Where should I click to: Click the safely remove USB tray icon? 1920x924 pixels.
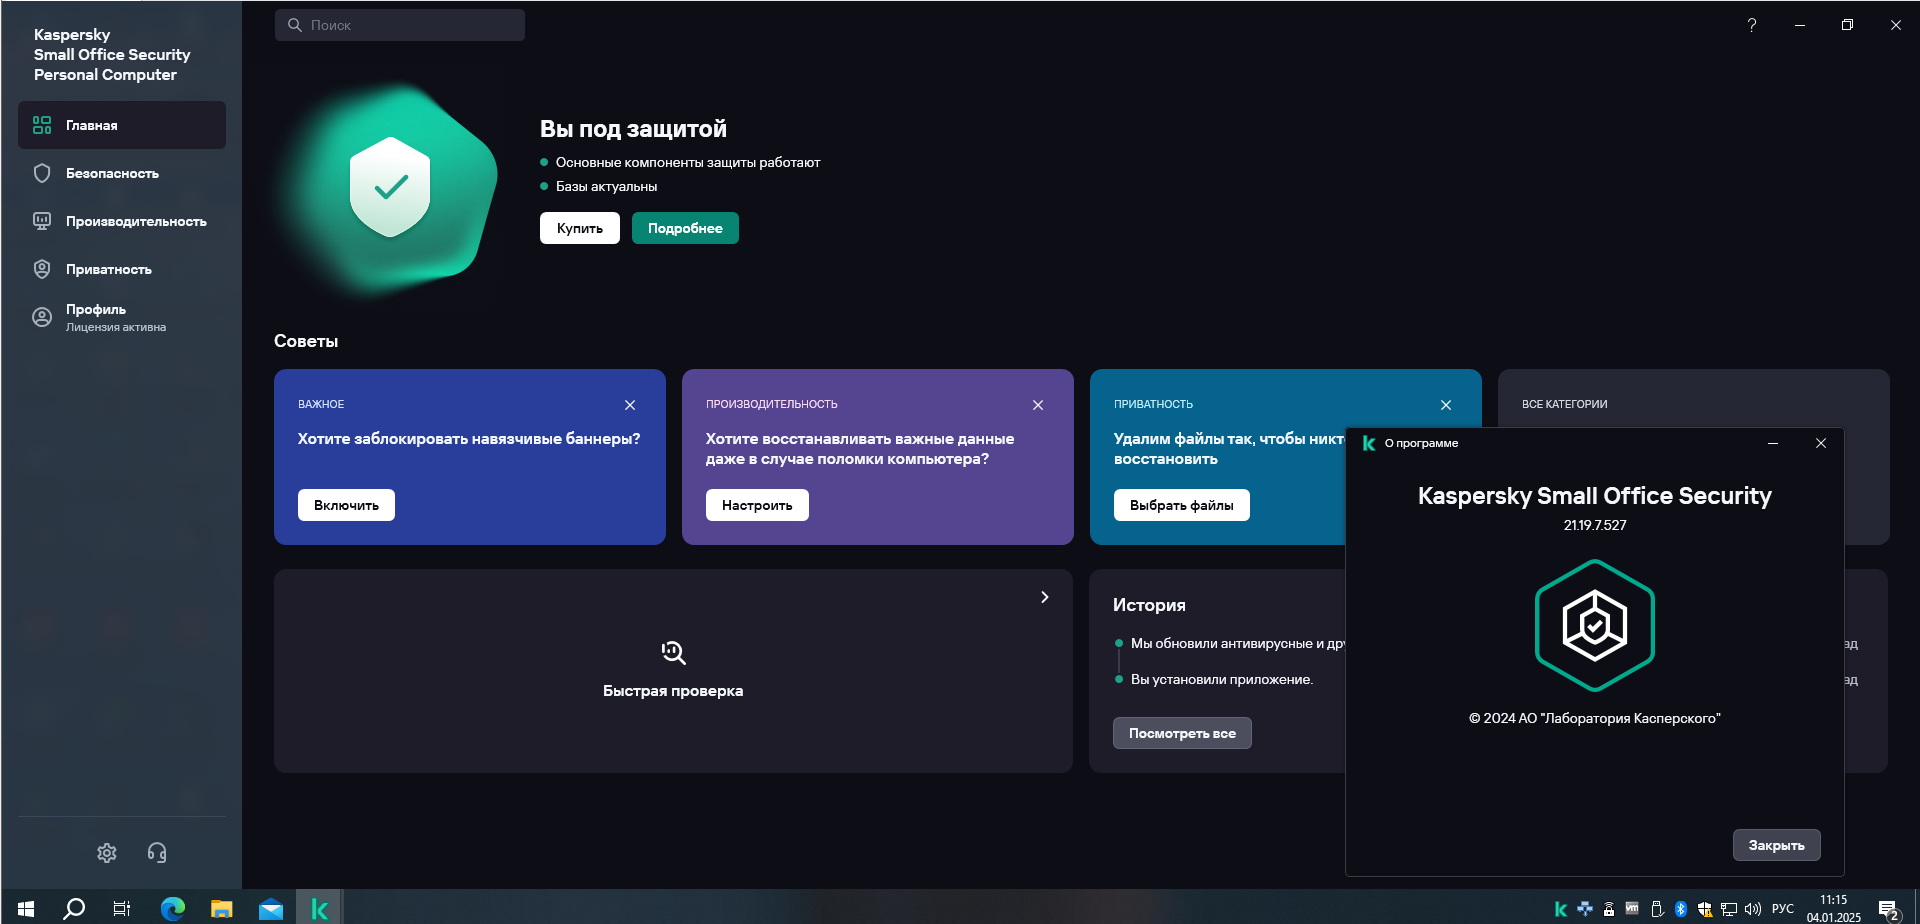tap(1656, 909)
